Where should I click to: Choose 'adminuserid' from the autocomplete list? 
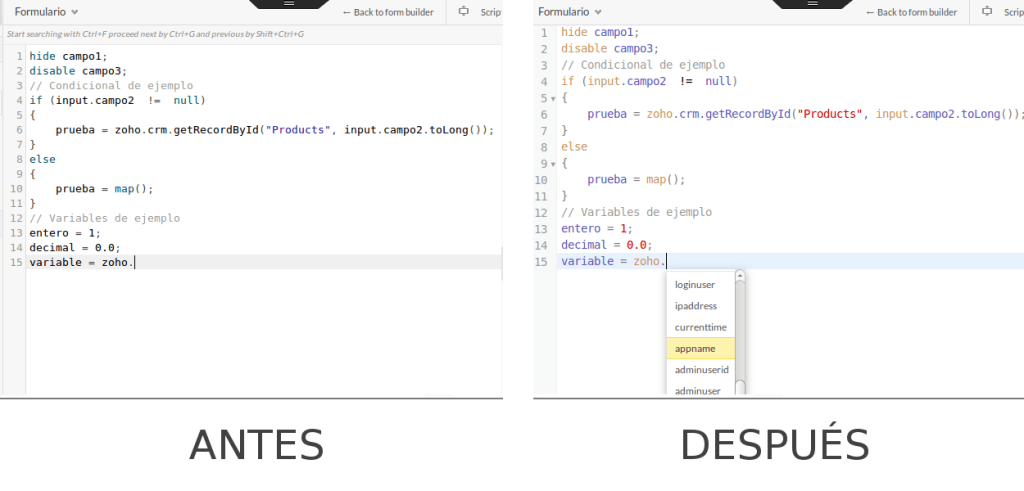point(701,370)
